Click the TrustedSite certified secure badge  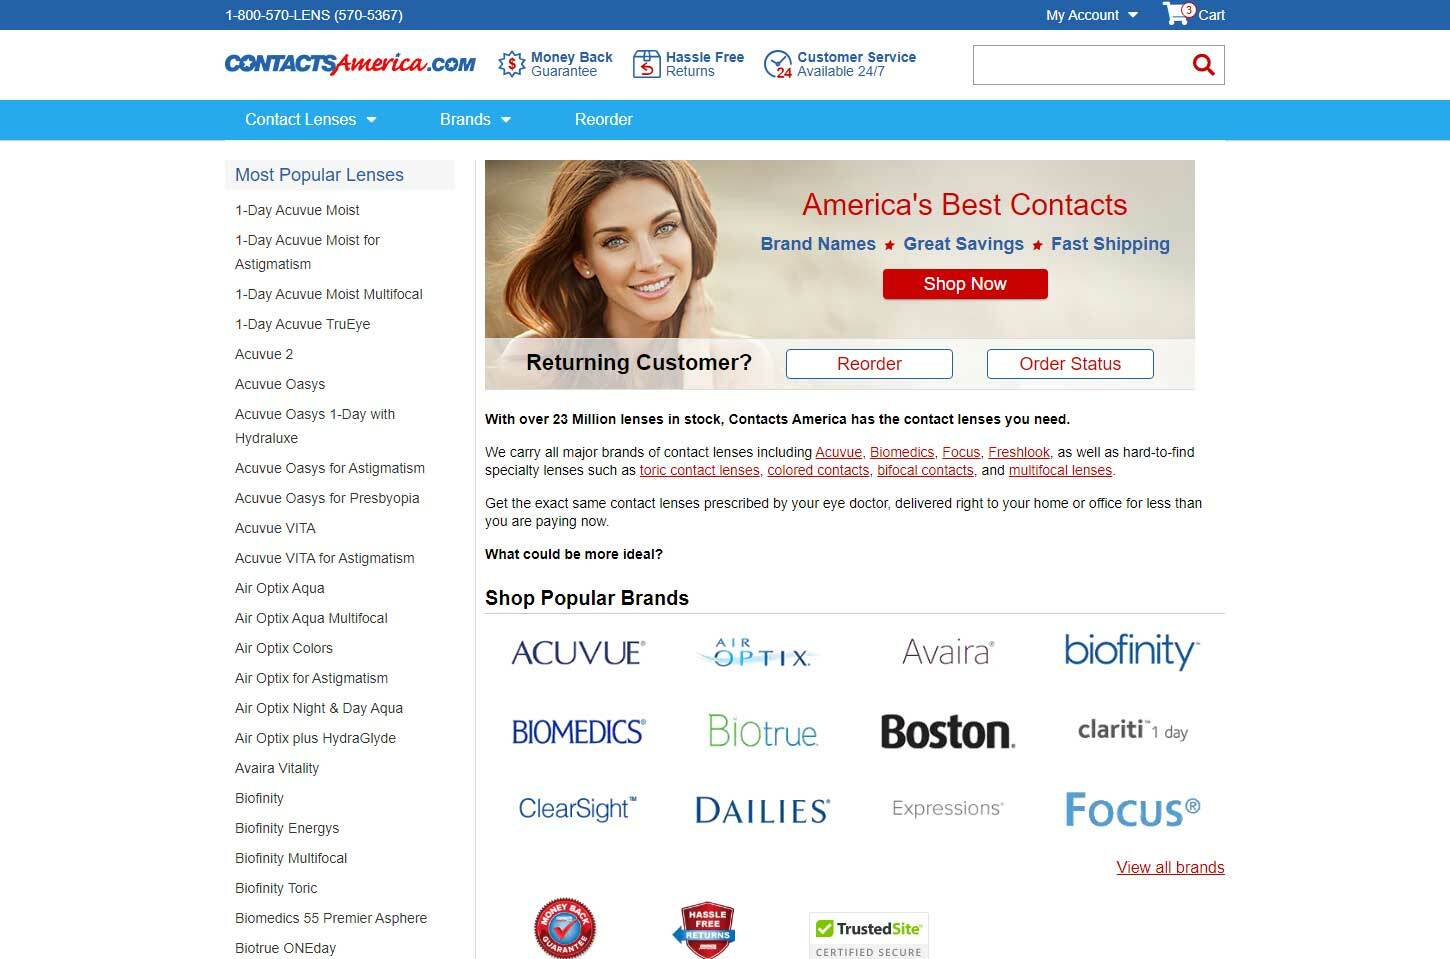[x=868, y=936]
